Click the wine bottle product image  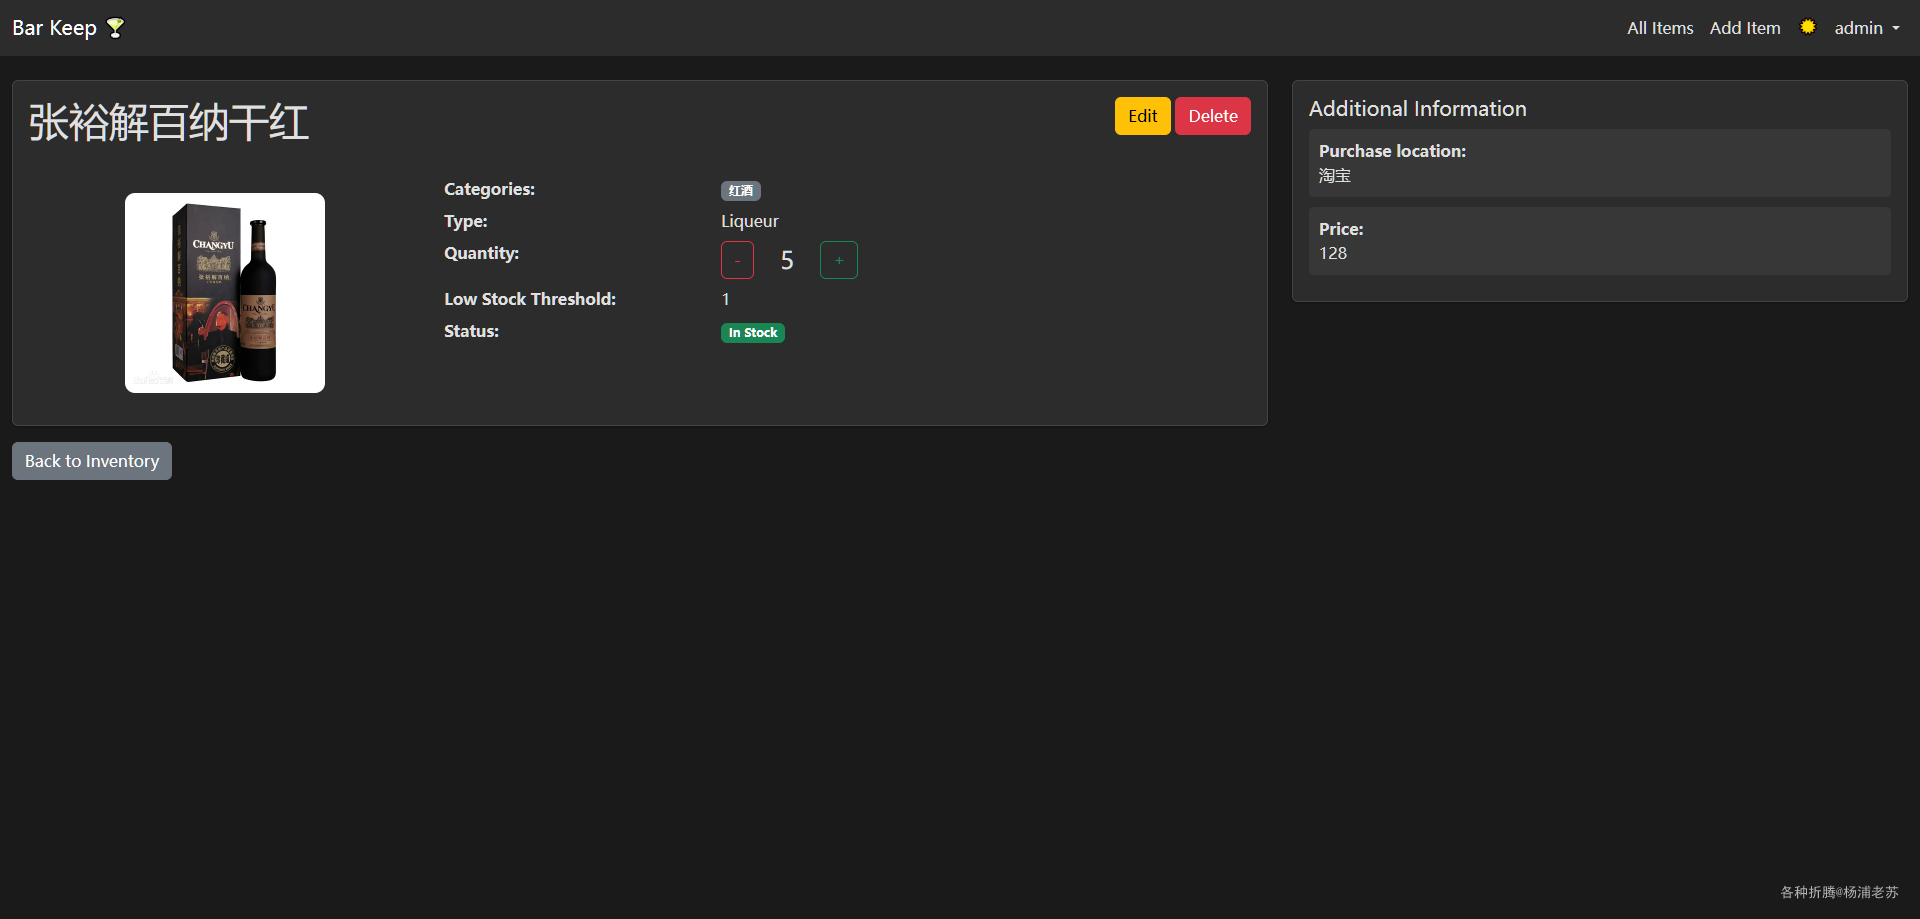tap(225, 293)
